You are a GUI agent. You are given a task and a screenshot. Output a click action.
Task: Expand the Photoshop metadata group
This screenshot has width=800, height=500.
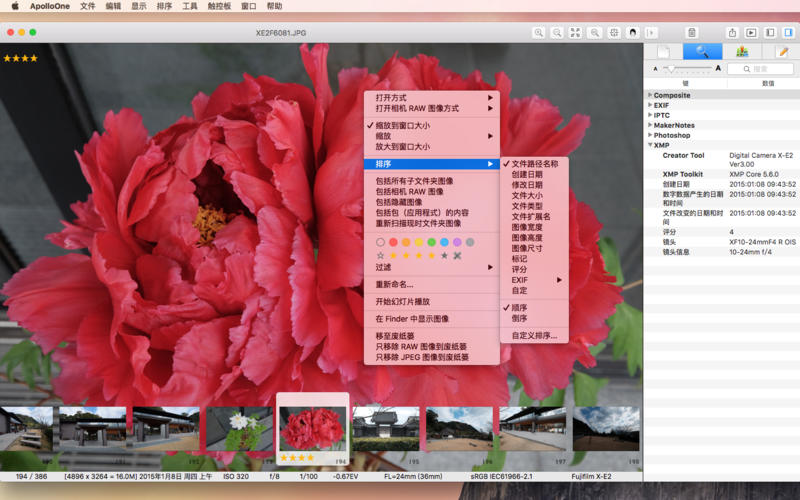650,135
